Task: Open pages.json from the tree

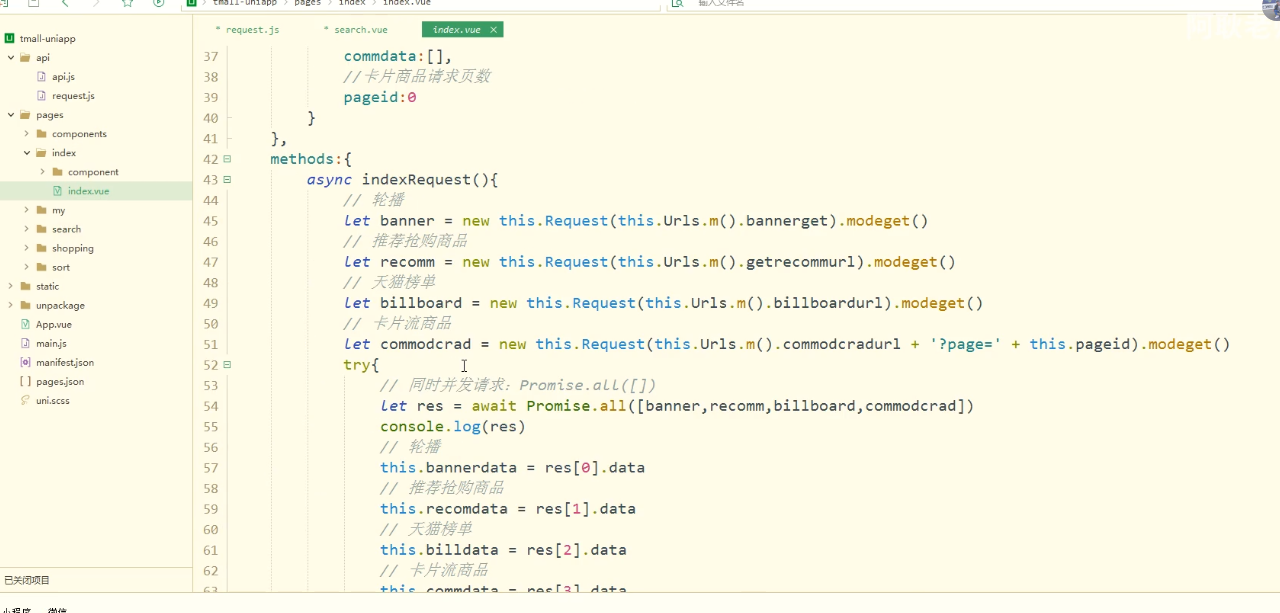Action: click(x=60, y=381)
